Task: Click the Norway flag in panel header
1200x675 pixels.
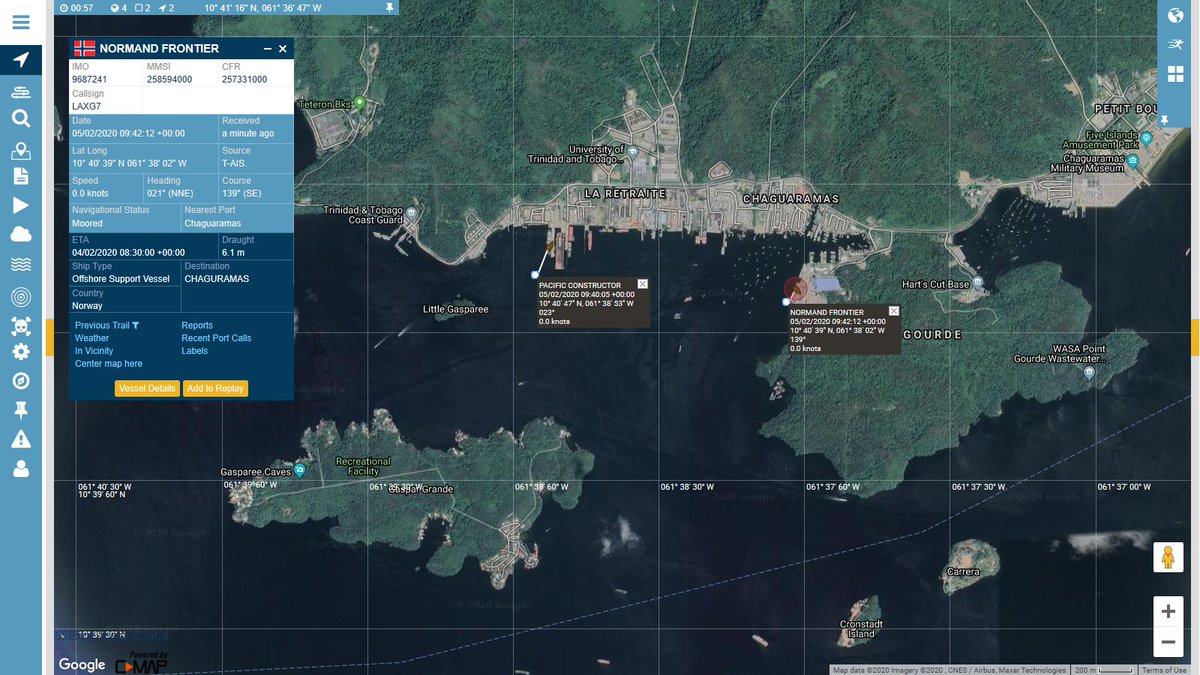Action: point(85,48)
